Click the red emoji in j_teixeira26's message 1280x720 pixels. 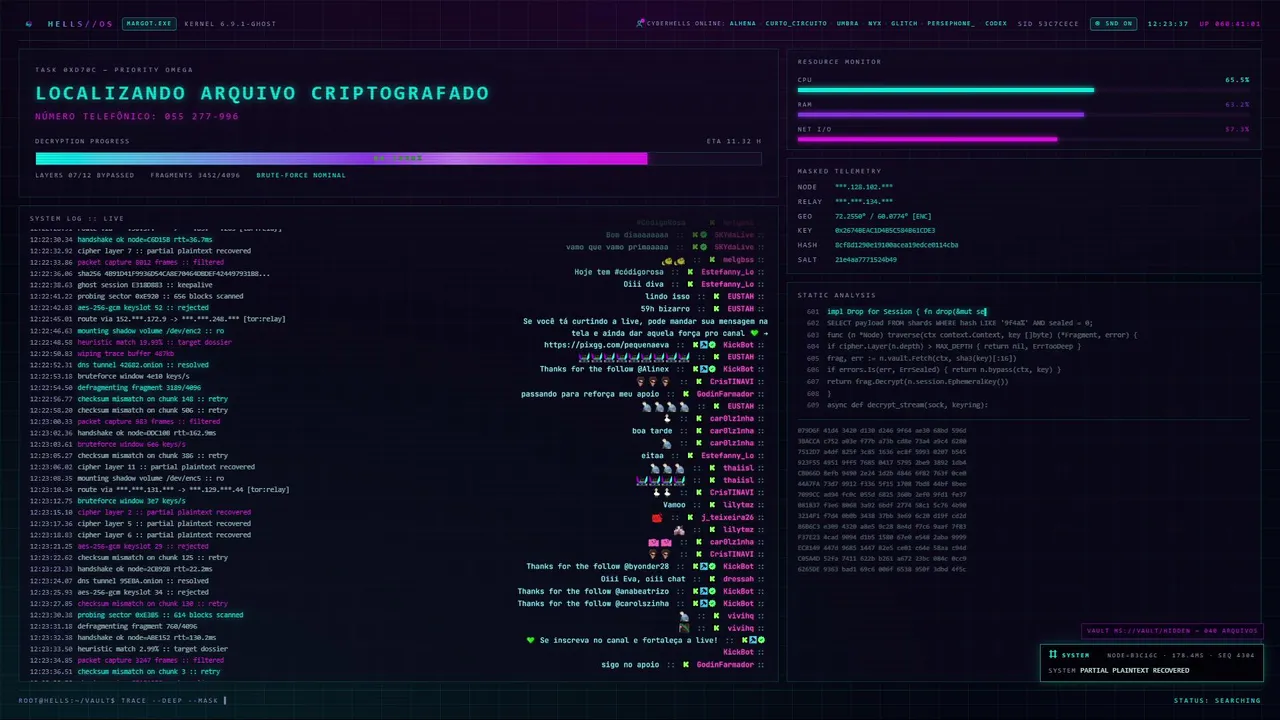(657, 517)
